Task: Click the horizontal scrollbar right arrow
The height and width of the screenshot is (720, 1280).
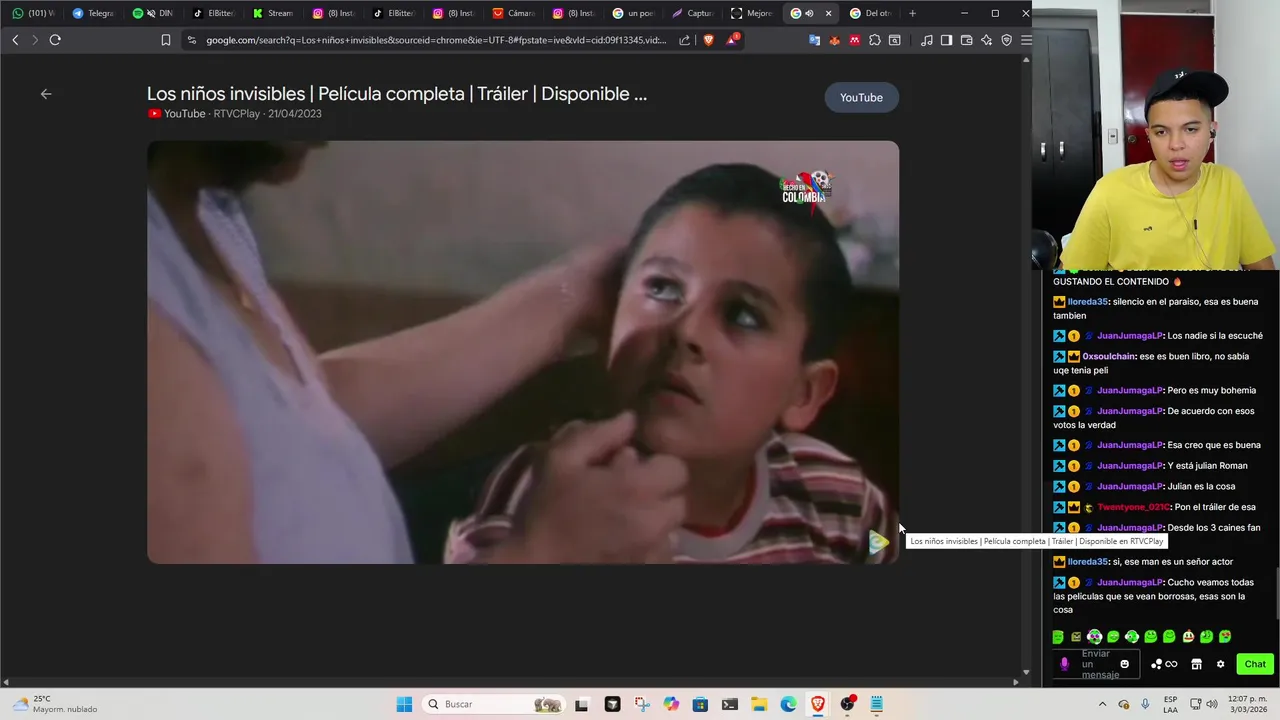Action: 1016,682
